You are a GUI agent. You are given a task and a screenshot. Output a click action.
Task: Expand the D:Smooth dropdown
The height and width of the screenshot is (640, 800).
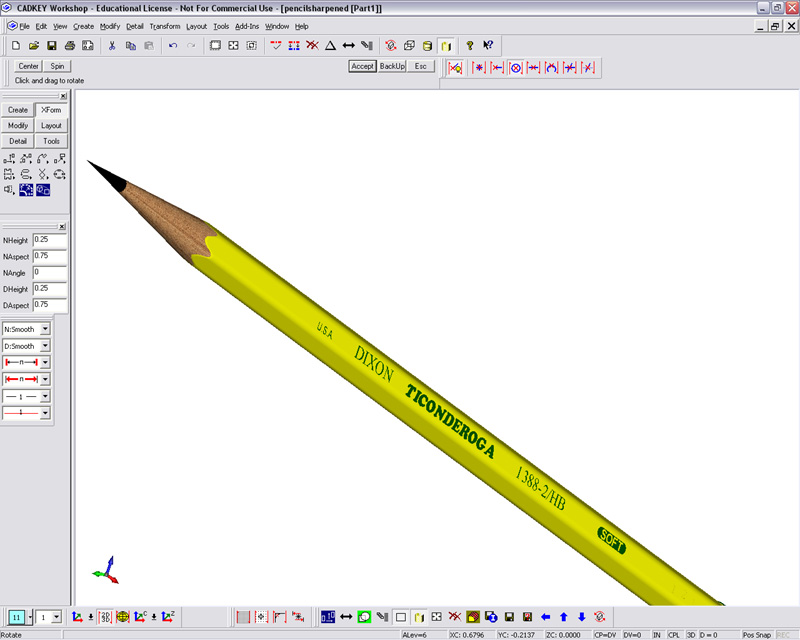point(45,346)
